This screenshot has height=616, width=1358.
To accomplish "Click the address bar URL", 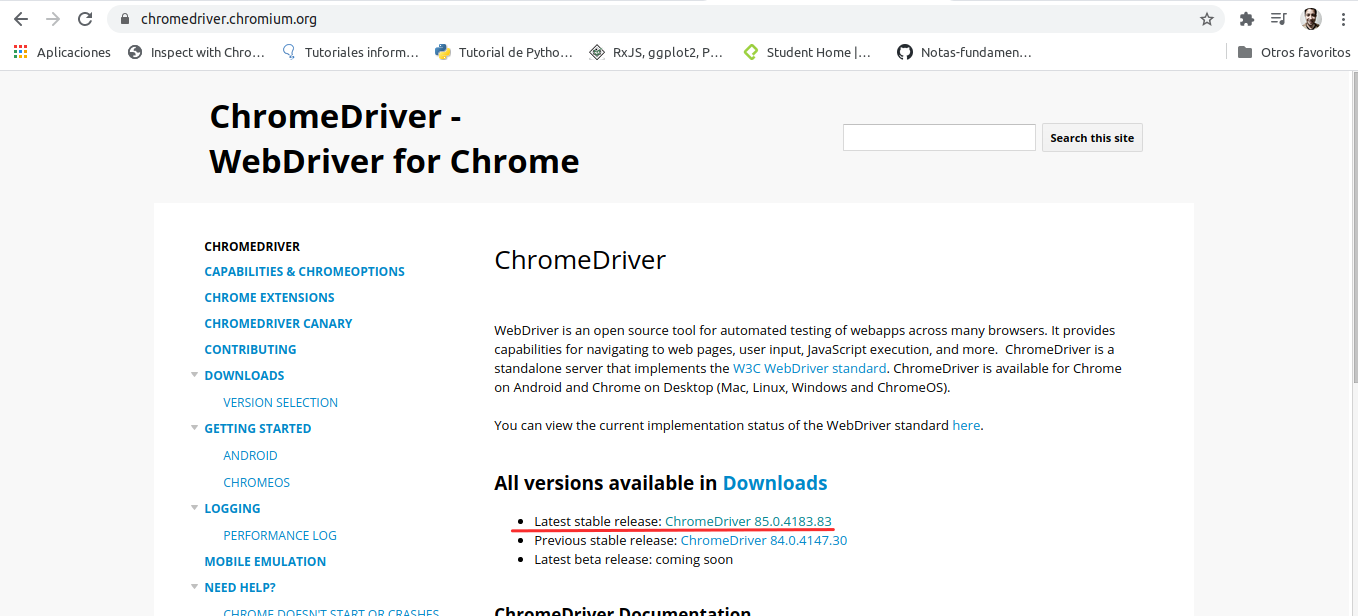I will pyautogui.click(x=229, y=19).
